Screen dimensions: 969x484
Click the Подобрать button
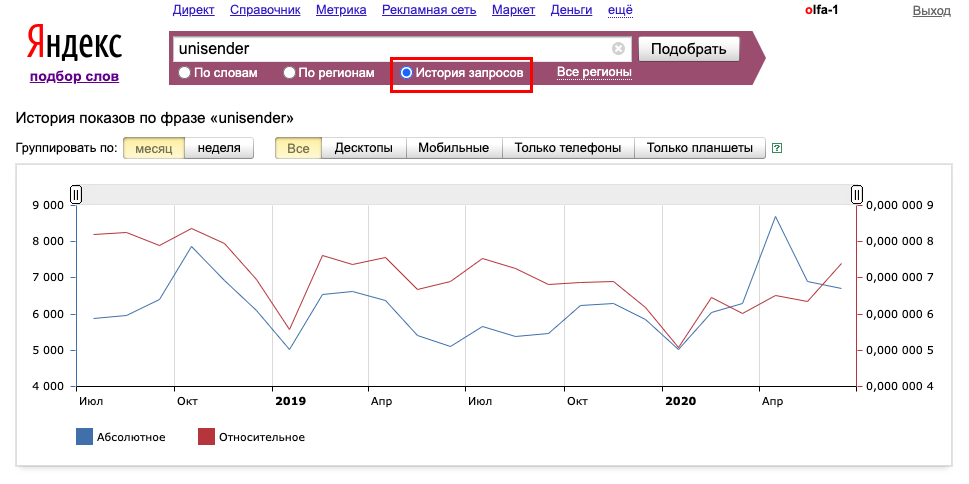pos(688,49)
